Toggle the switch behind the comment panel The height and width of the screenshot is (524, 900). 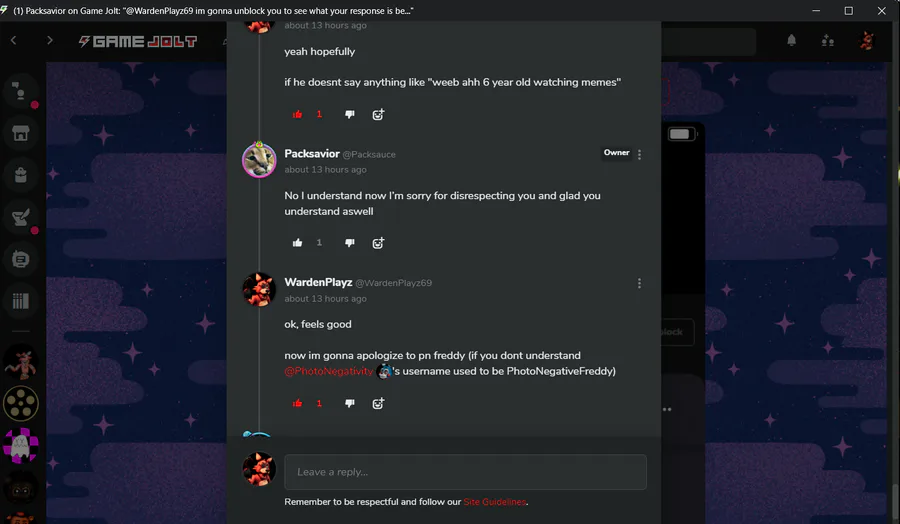point(681,134)
